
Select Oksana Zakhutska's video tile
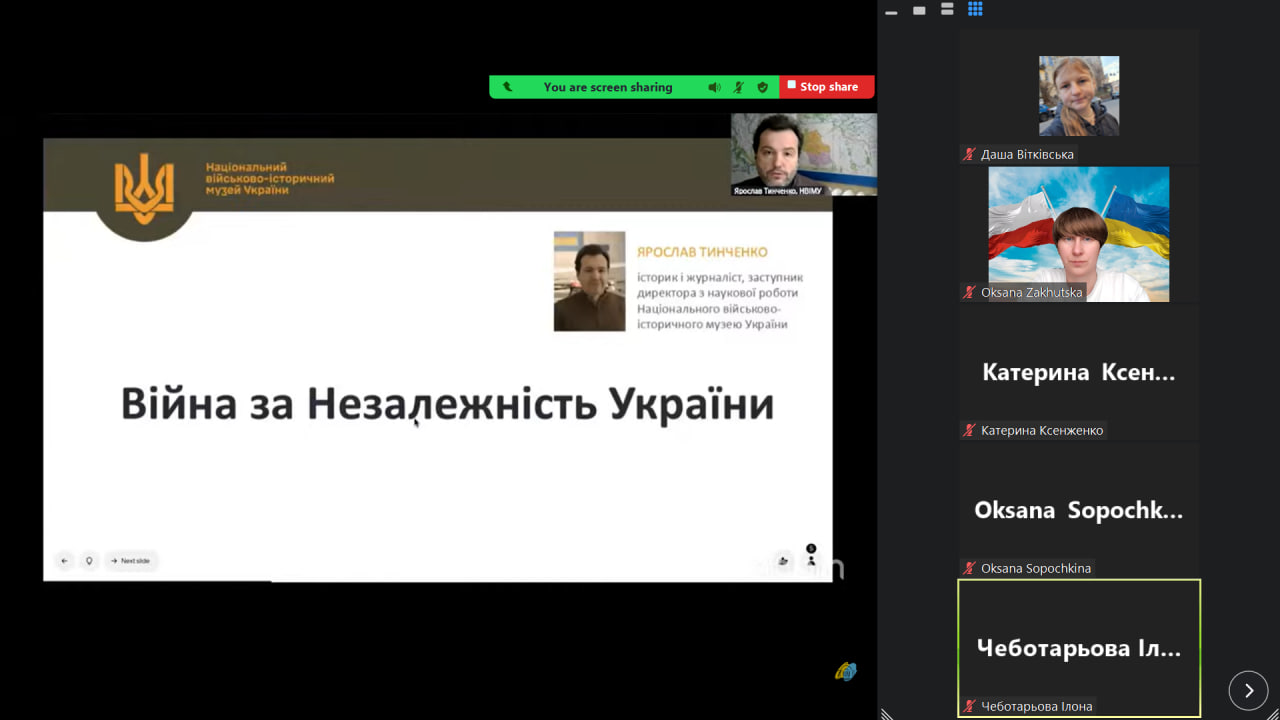coord(1078,234)
